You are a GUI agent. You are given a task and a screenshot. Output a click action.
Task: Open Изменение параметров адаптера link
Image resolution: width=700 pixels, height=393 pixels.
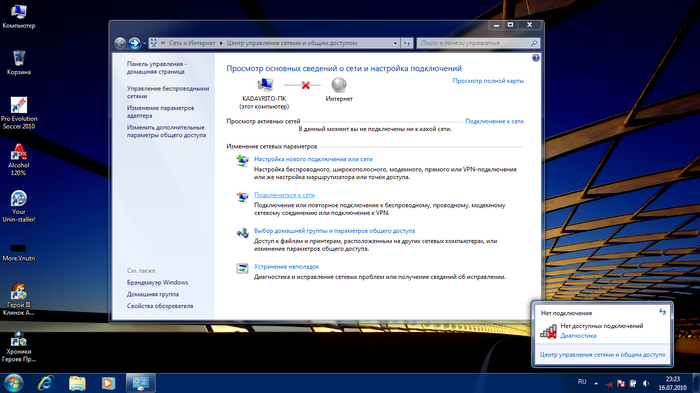click(160, 112)
